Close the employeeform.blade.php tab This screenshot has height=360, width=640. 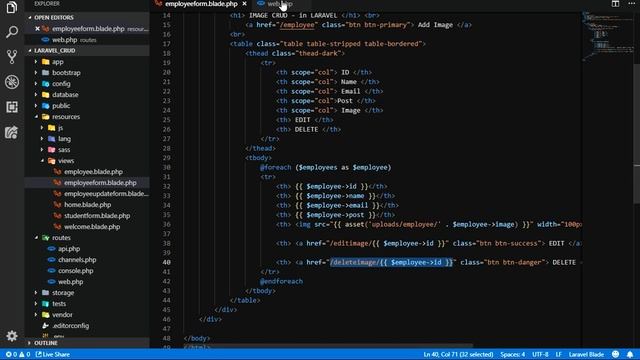click(244, 4)
